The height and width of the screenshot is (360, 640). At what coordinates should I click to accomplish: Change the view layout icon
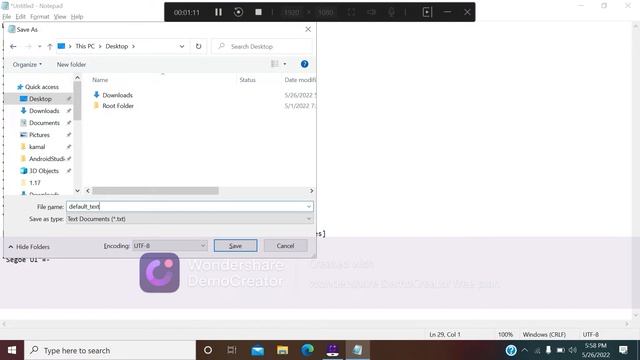coord(275,64)
